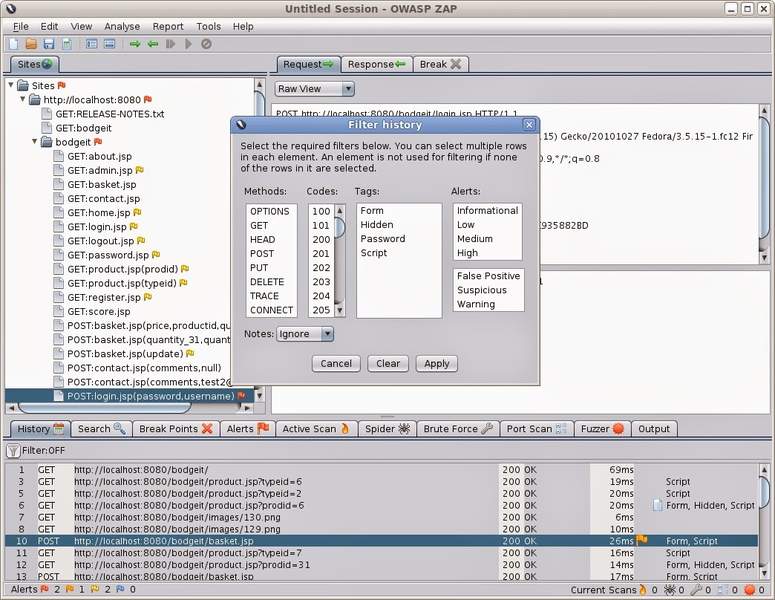The image size is (775, 600).
Task: Click the Cancel button in Filter history
Action: pos(336,363)
